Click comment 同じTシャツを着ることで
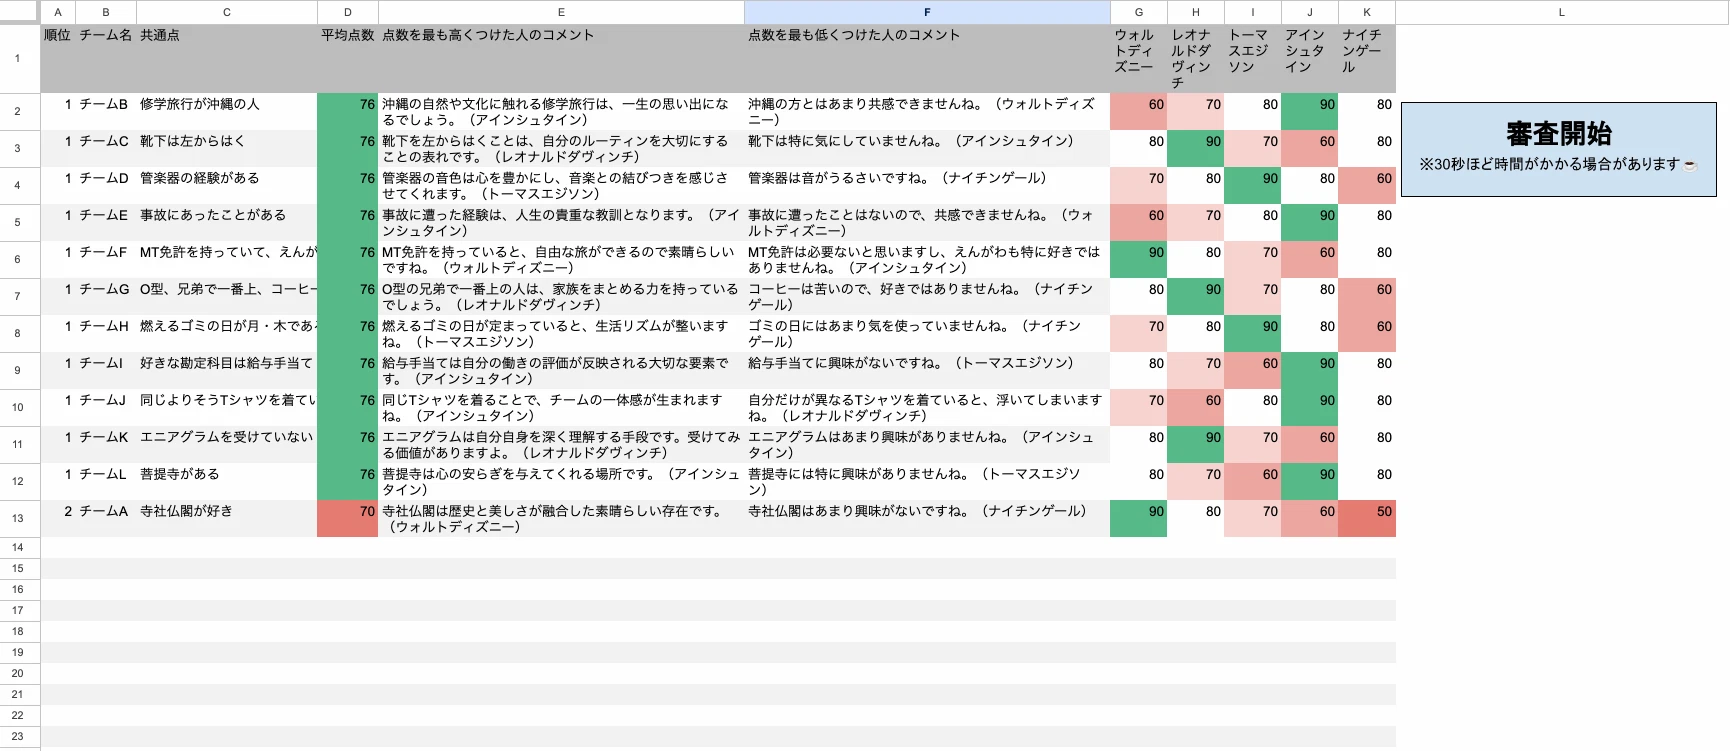 click(561, 407)
